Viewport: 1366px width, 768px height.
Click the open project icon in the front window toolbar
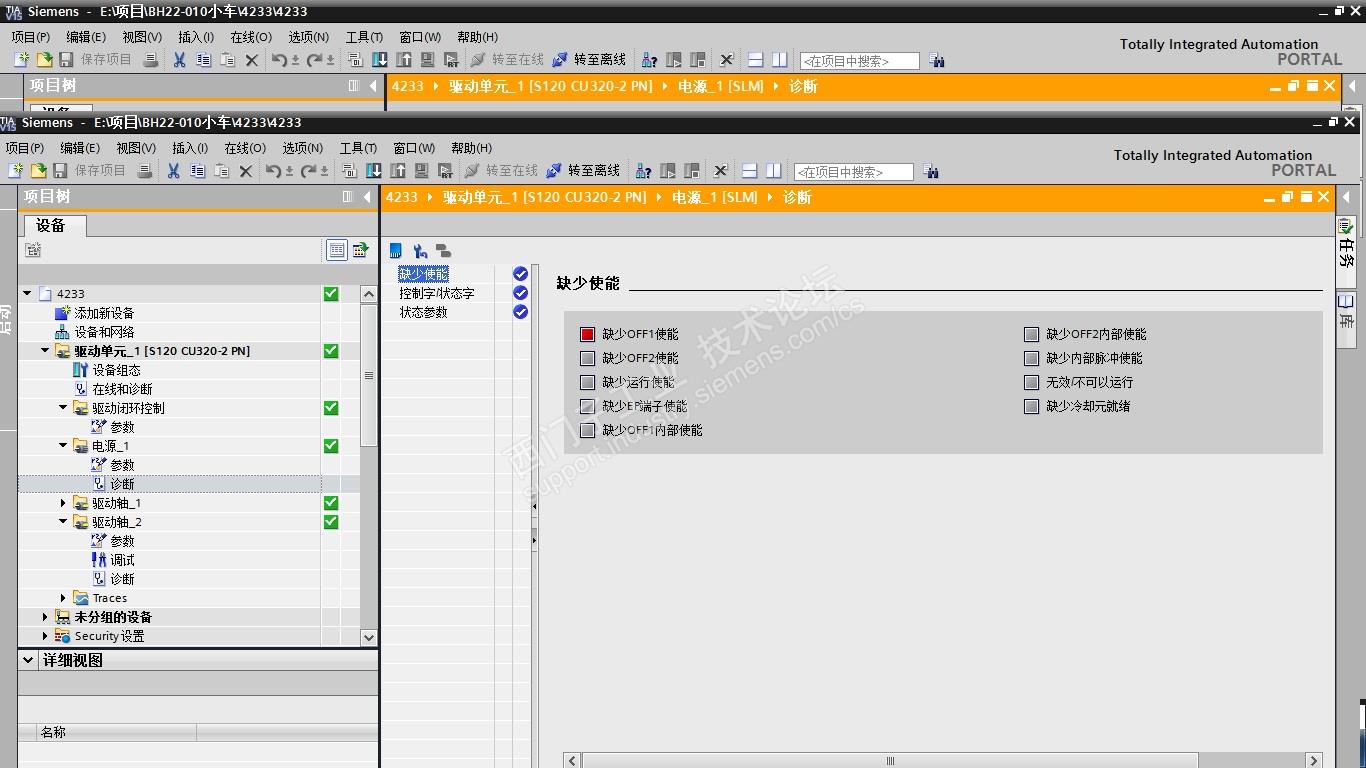pos(38,171)
